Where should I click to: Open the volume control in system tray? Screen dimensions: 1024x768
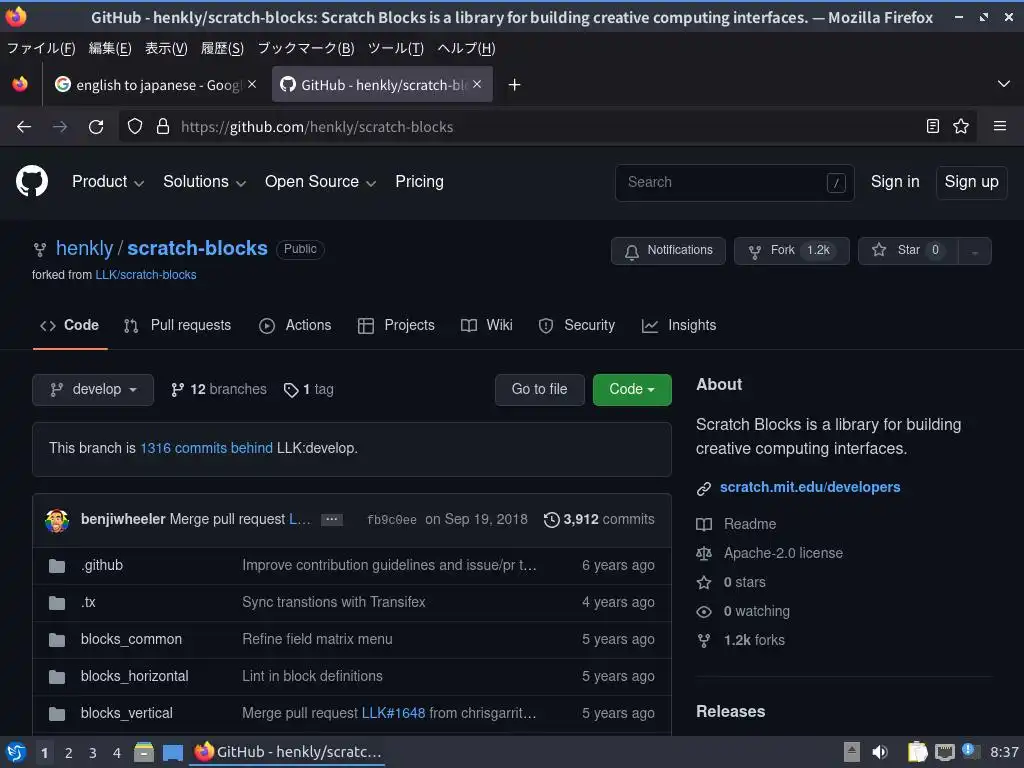(880, 752)
